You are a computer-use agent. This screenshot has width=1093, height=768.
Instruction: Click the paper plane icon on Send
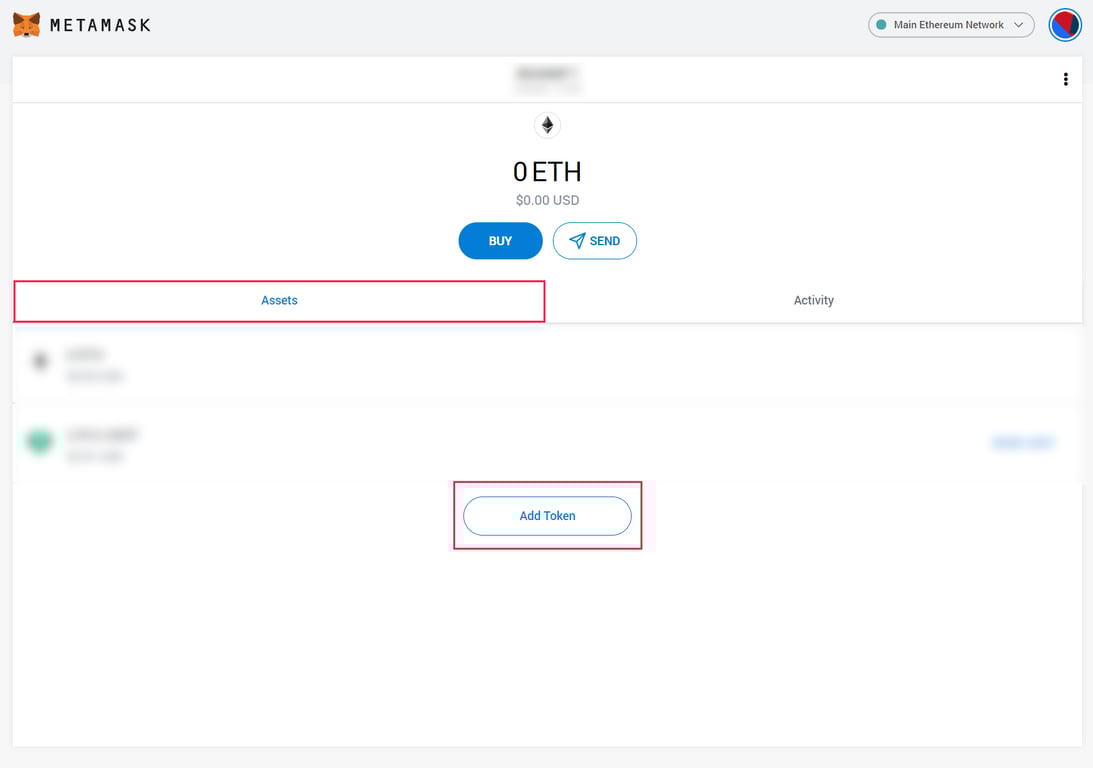[x=577, y=241]
